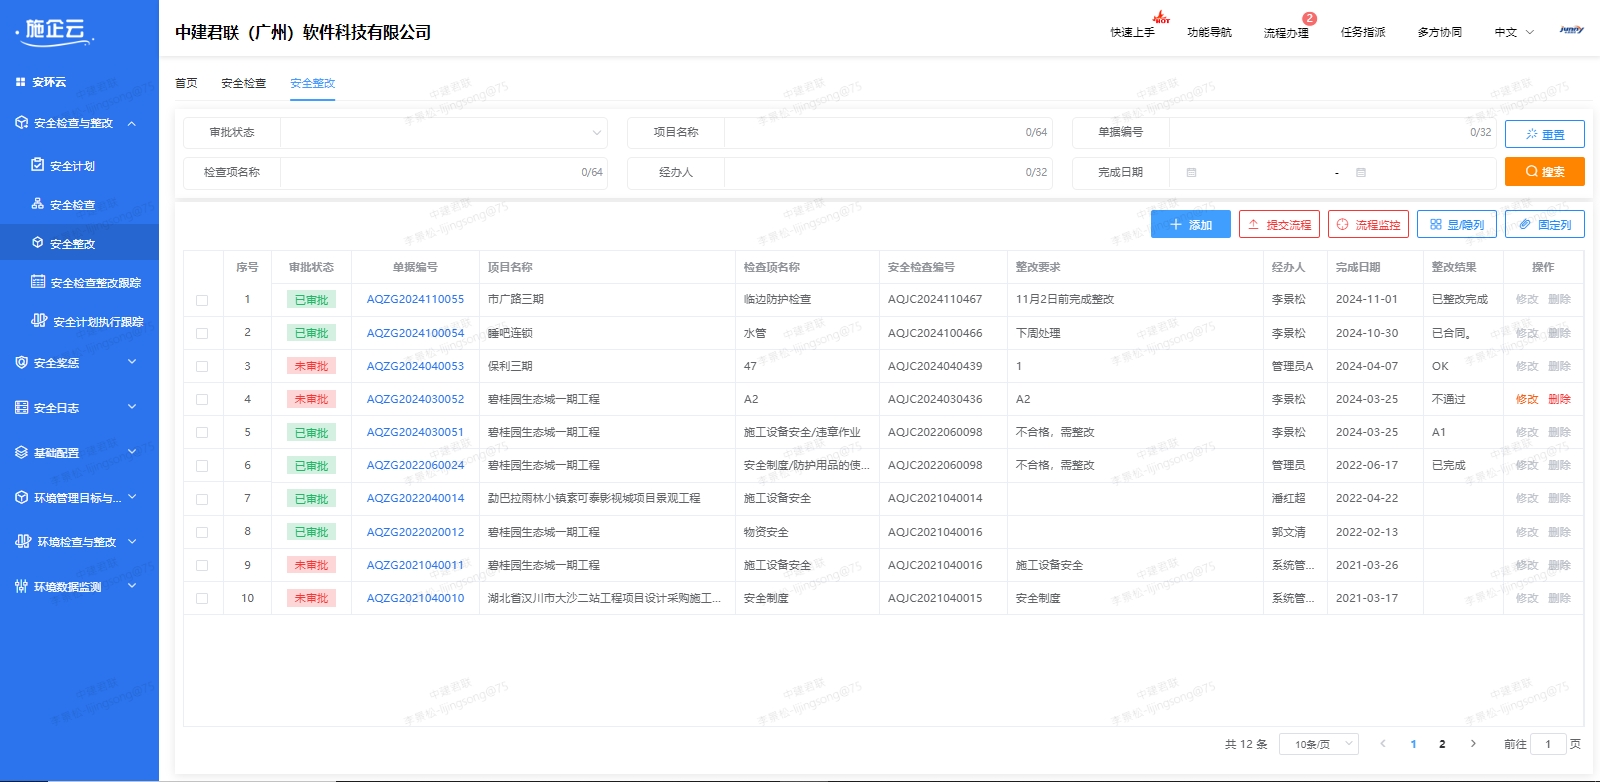Open 任务指派 in the header
The height and width of the screenshot is (782, 1600).
click(x=1363, y=32)
